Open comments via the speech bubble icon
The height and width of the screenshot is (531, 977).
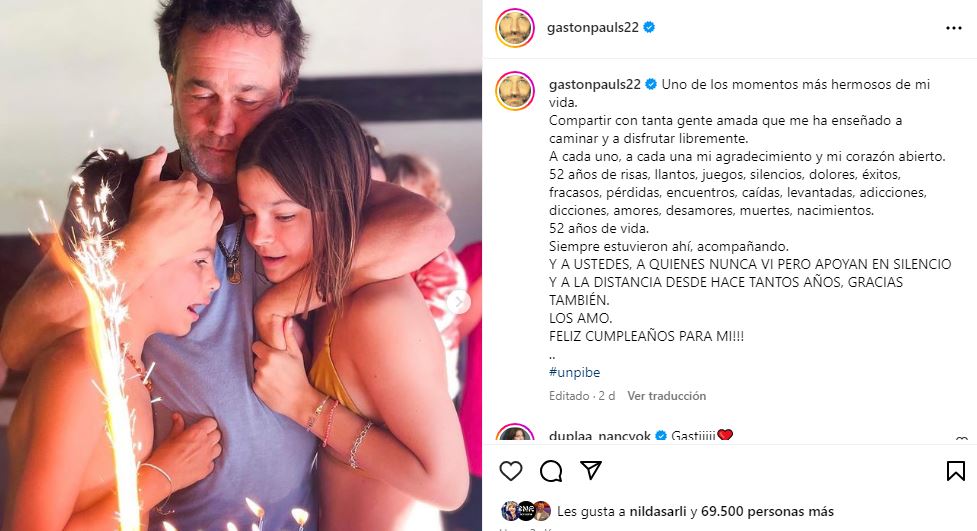pos(551,471)
